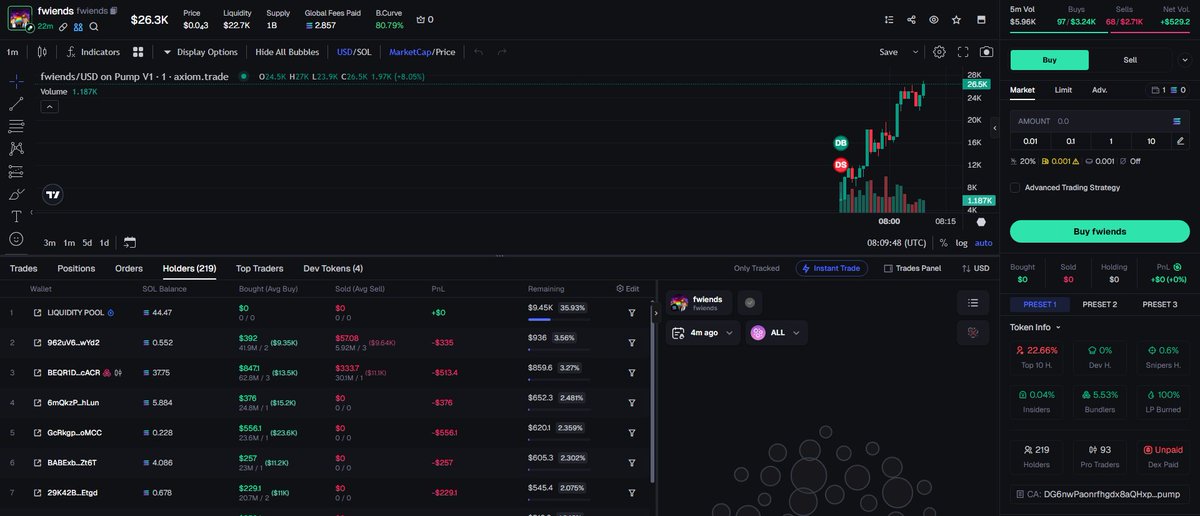
Task: Toggle log scale on chart
Action: 961,243
